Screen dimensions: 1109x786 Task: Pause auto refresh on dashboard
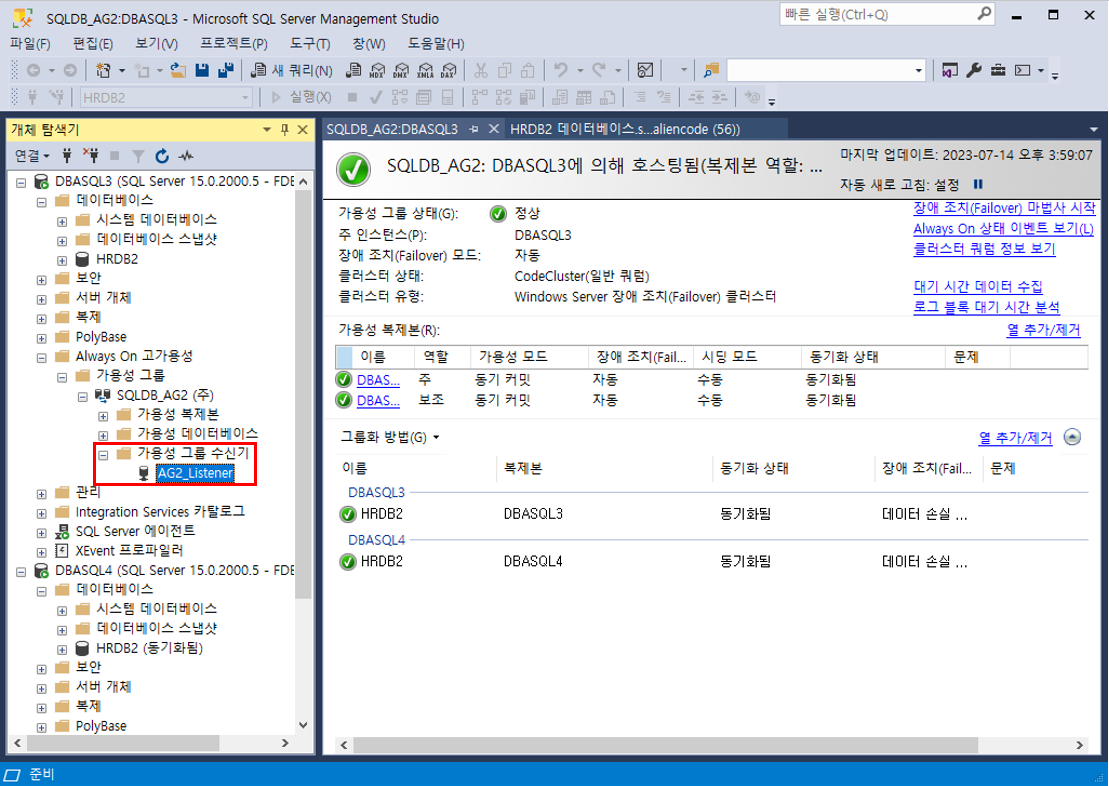coord(978,184)
